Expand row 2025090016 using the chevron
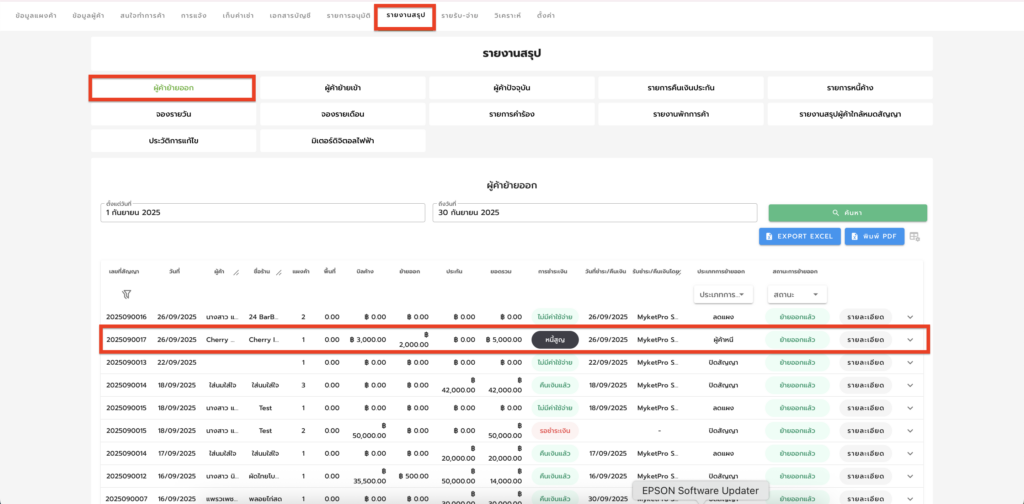 click(910, 317)
